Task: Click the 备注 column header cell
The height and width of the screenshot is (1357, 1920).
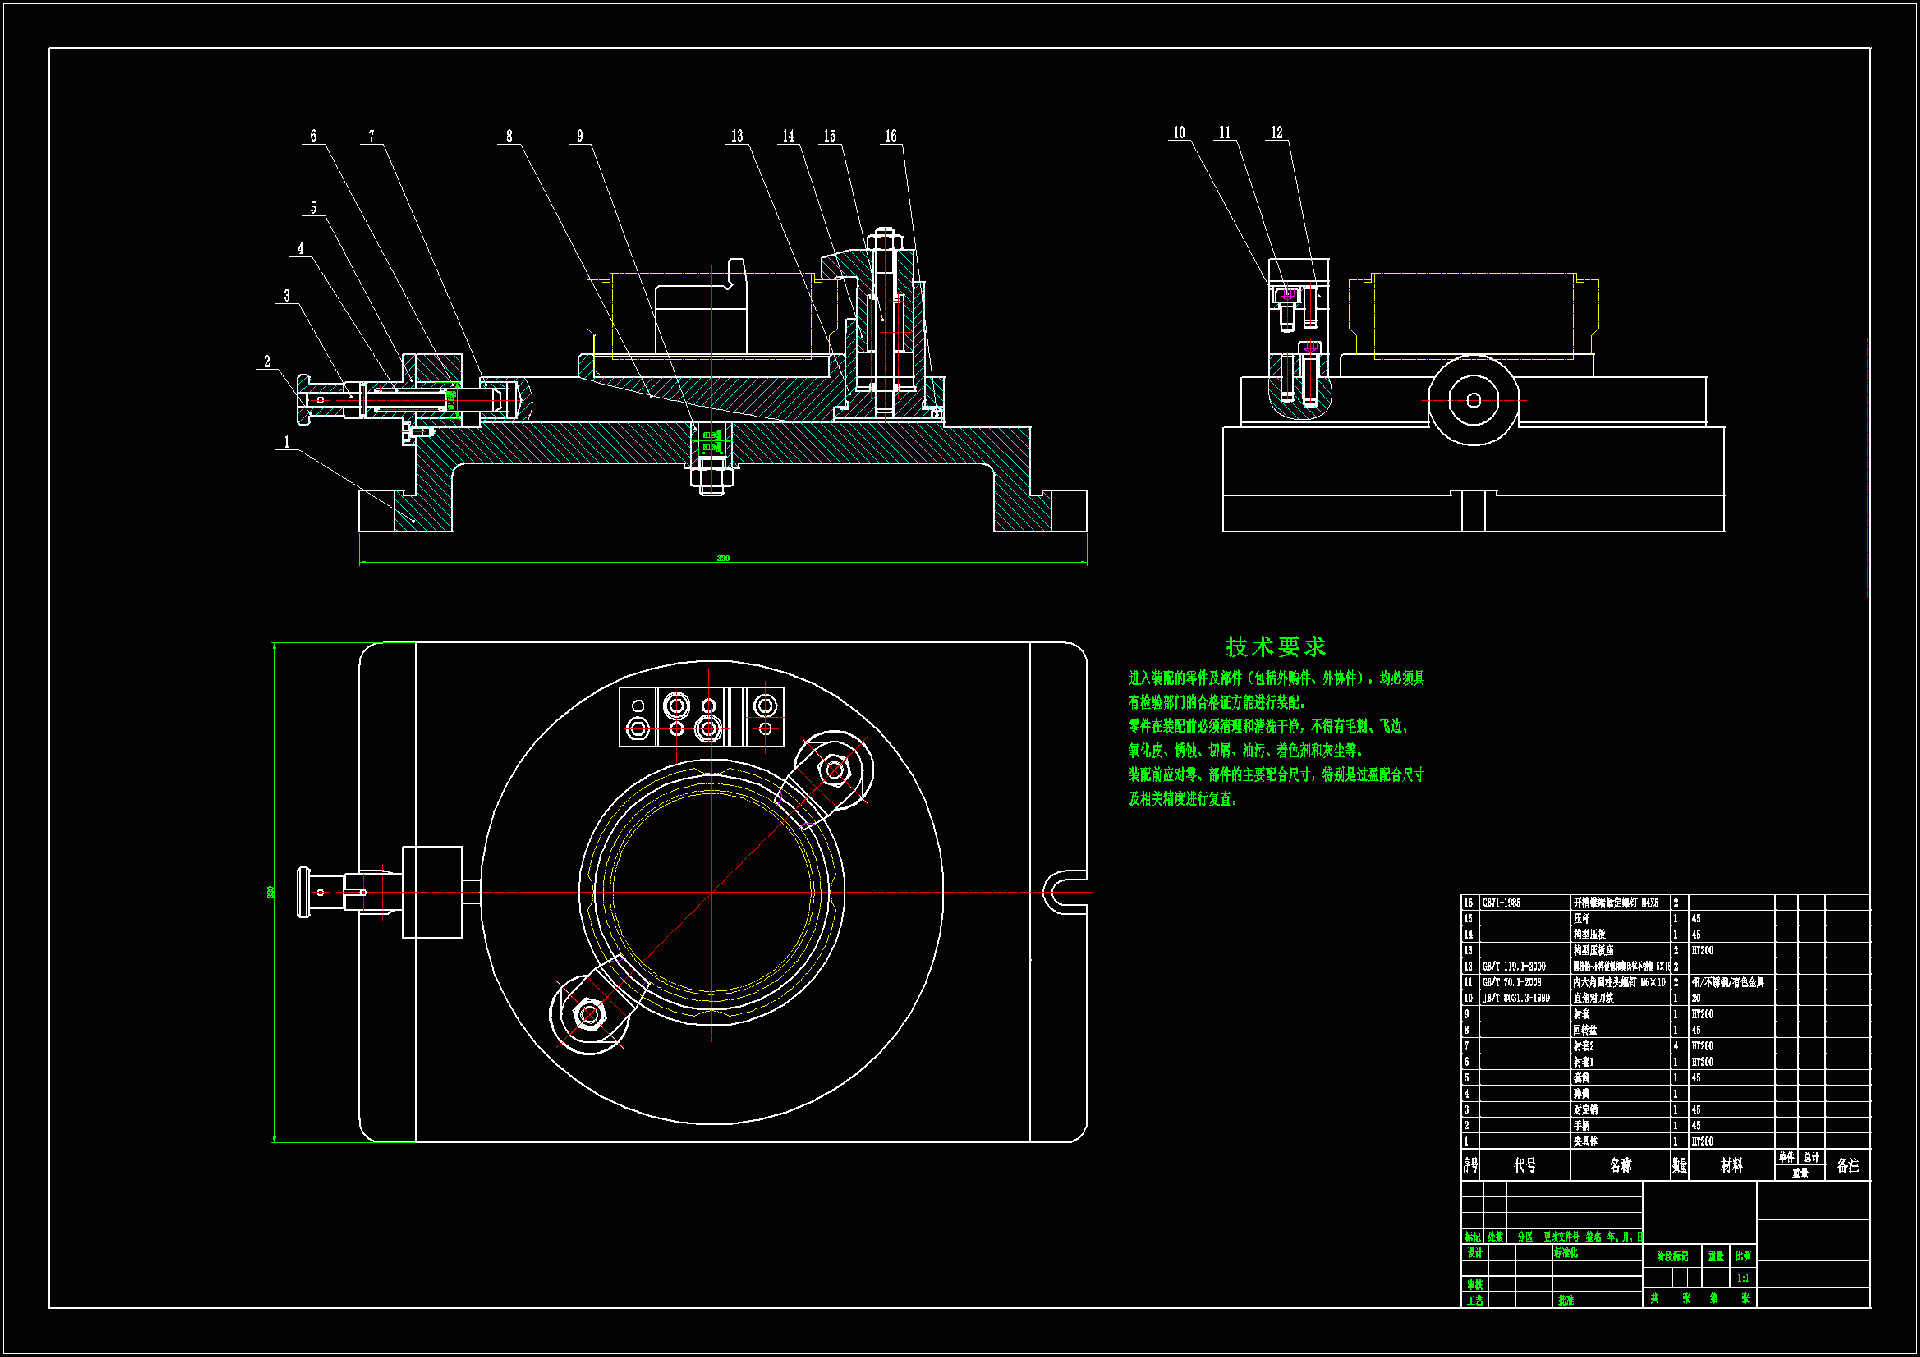Action: [x=1847, y=1165]
